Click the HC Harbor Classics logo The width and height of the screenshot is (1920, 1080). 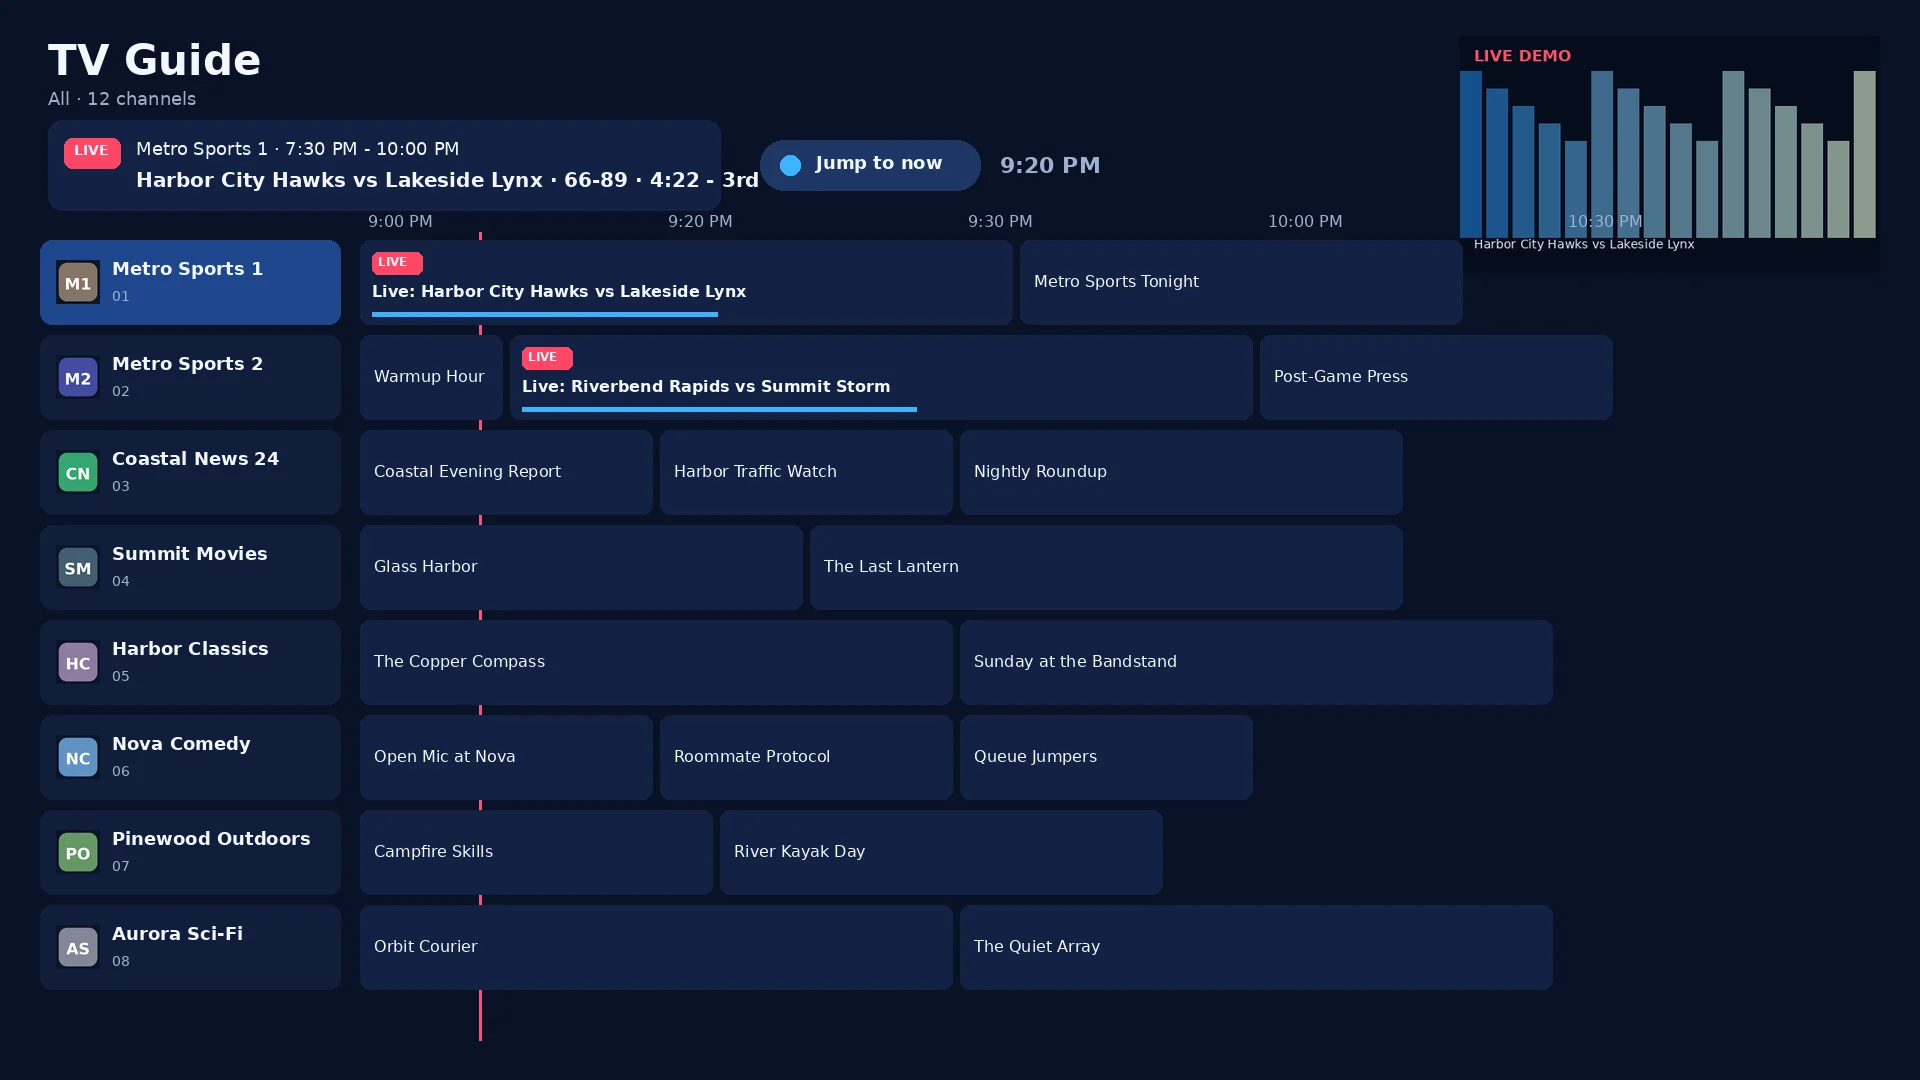(78, 662)
